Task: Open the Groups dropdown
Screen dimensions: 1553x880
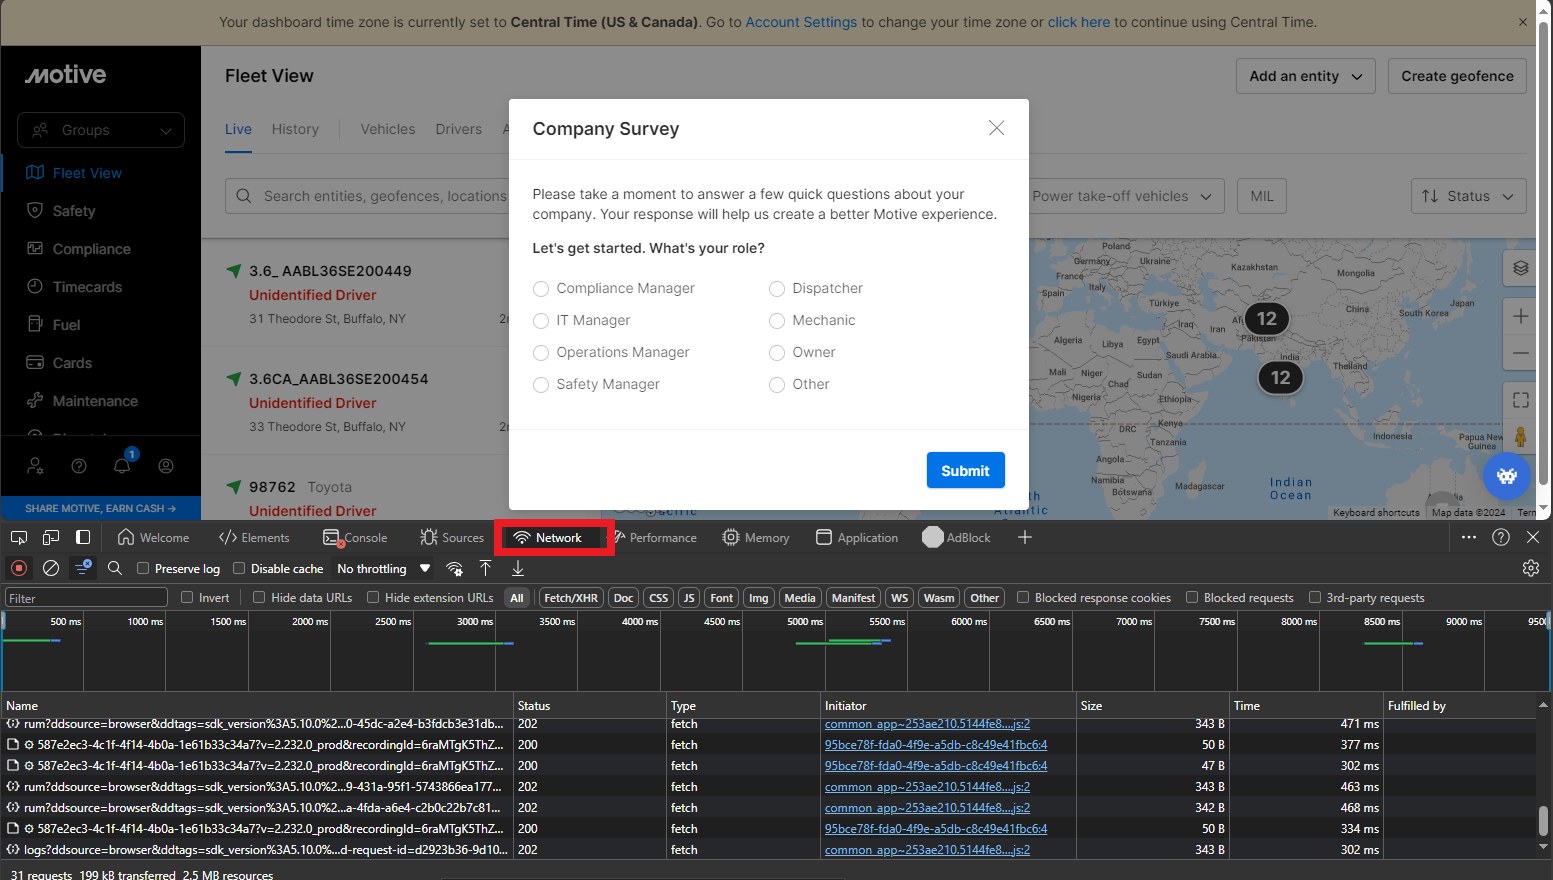Action: (x=101, y=130)
